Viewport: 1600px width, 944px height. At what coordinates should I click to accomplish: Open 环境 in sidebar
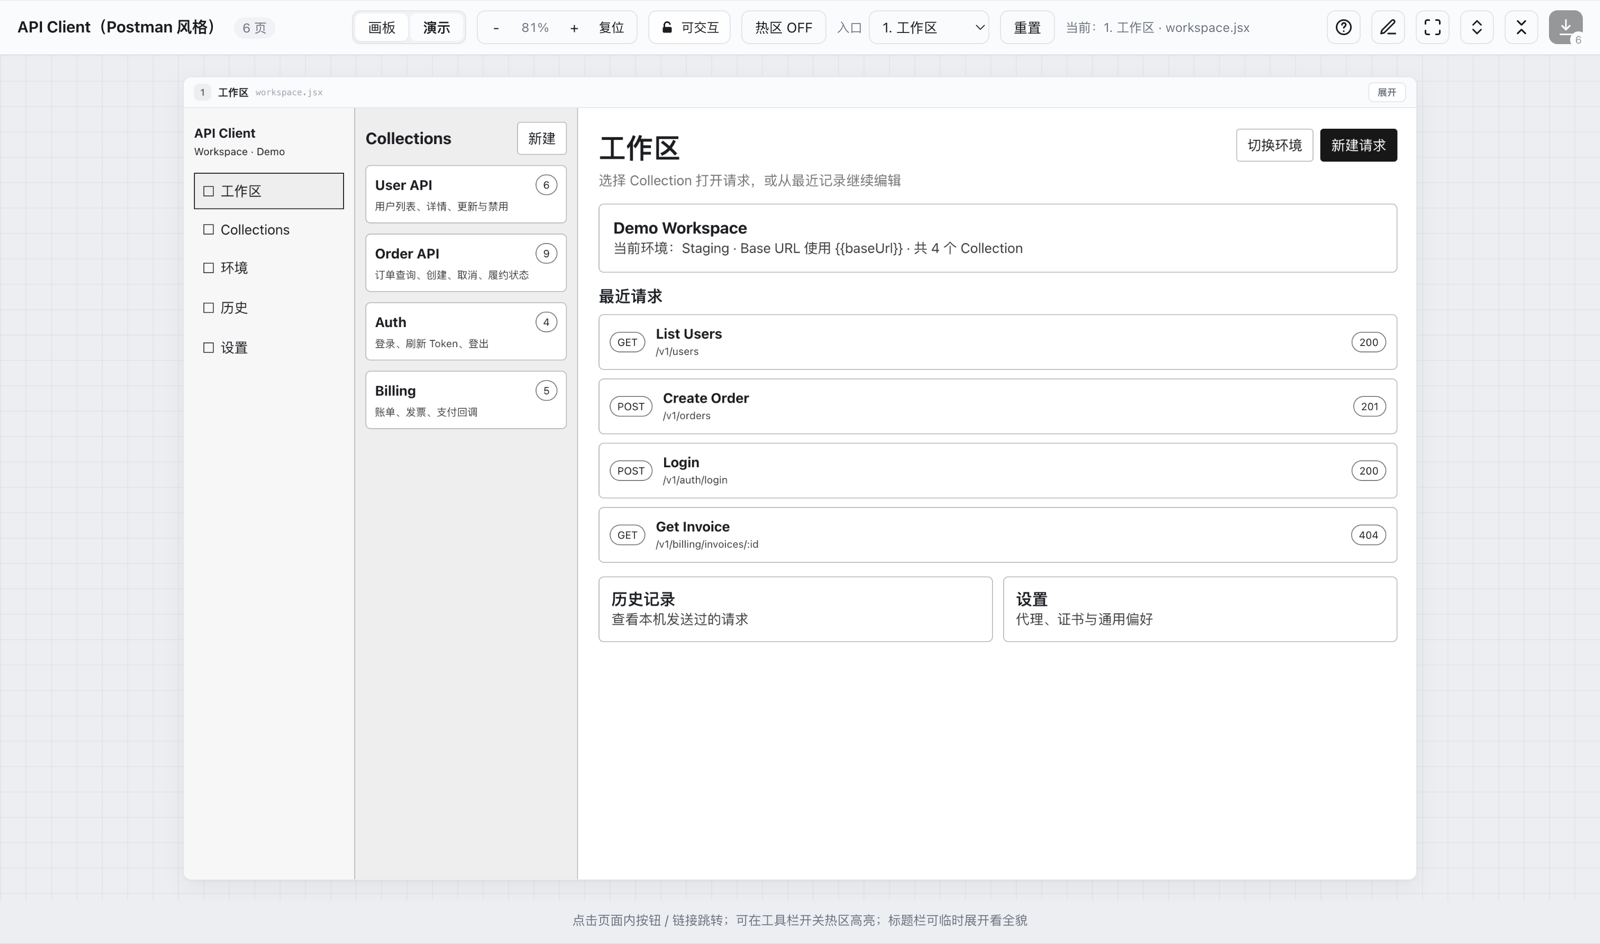269,268
